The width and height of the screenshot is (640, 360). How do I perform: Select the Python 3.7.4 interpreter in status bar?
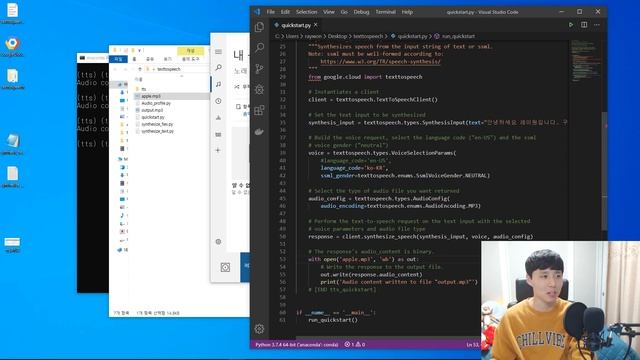pos(297,344)
